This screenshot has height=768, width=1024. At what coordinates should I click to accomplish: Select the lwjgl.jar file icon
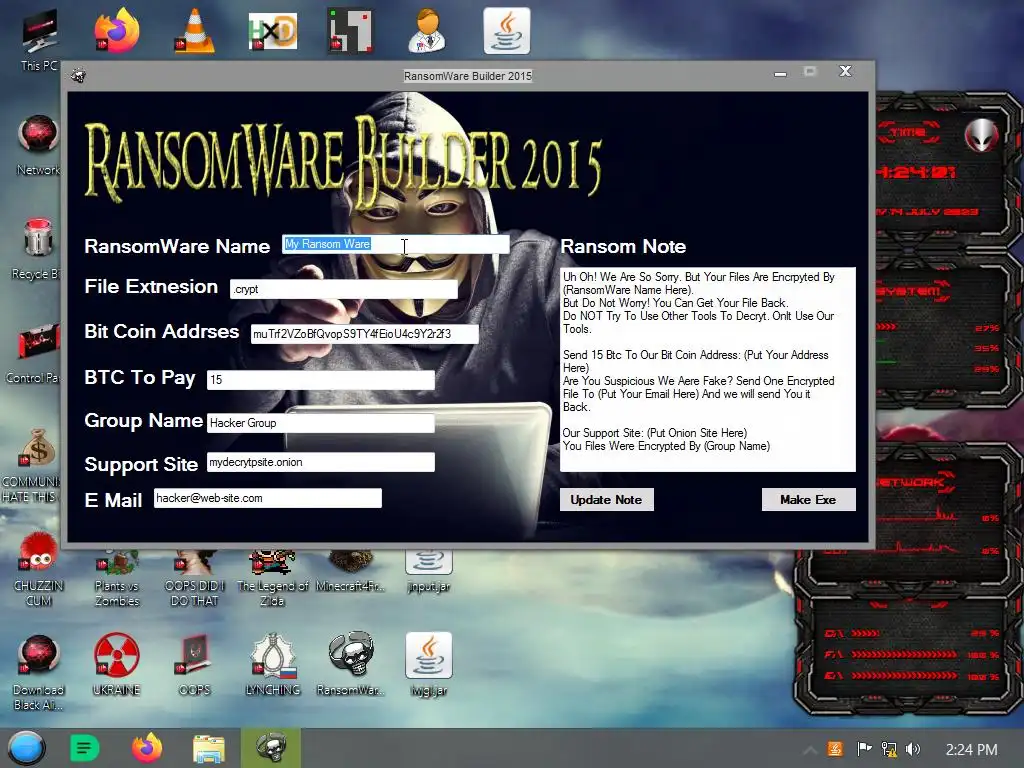pos(428,664)
